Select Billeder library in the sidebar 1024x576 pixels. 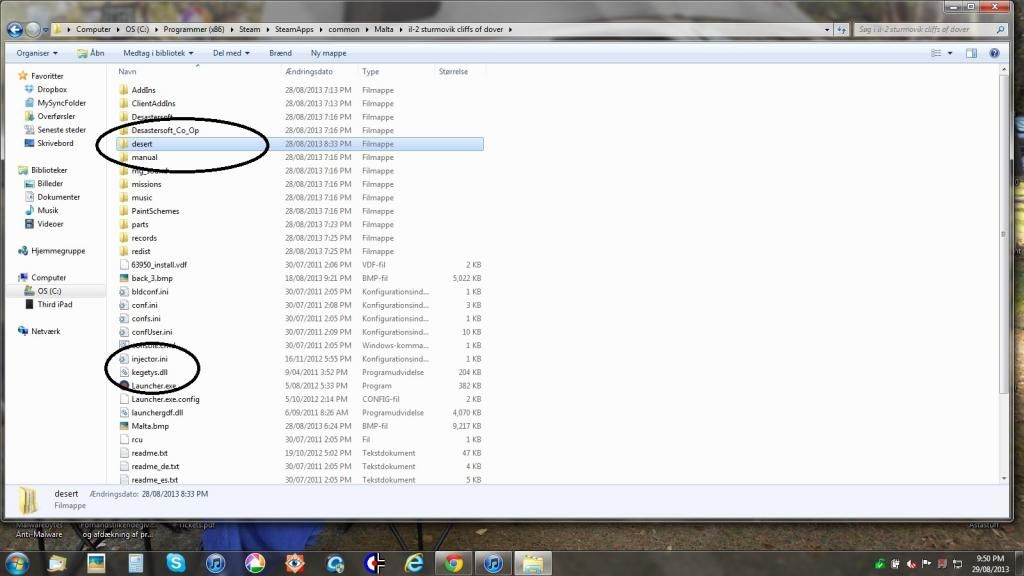pyautogui.click(x=50, y=184)
